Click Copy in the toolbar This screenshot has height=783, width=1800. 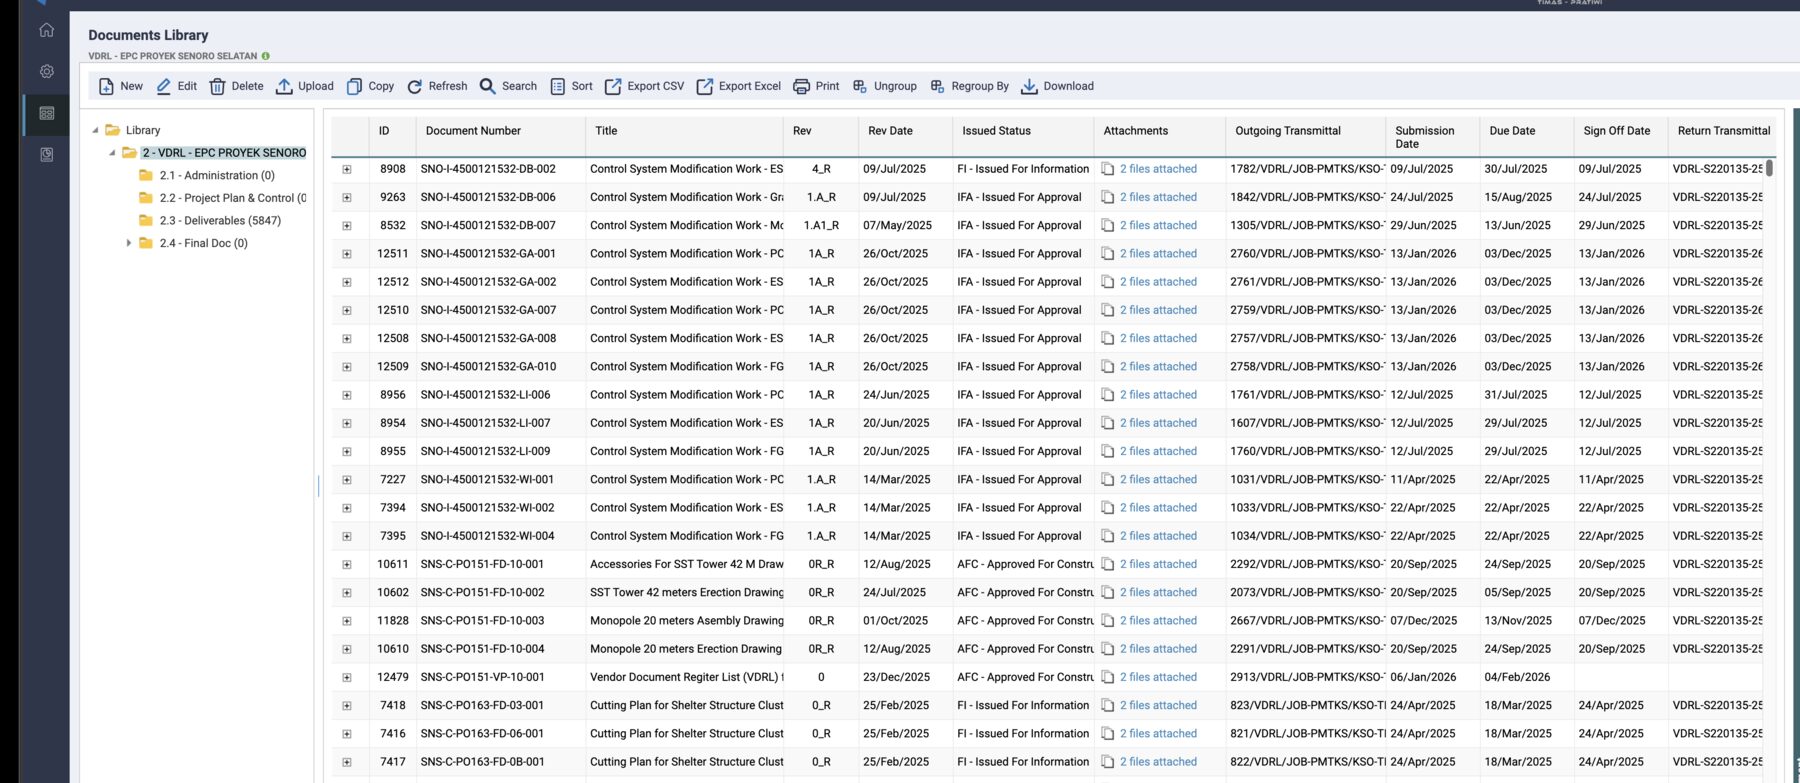point(370,86)
